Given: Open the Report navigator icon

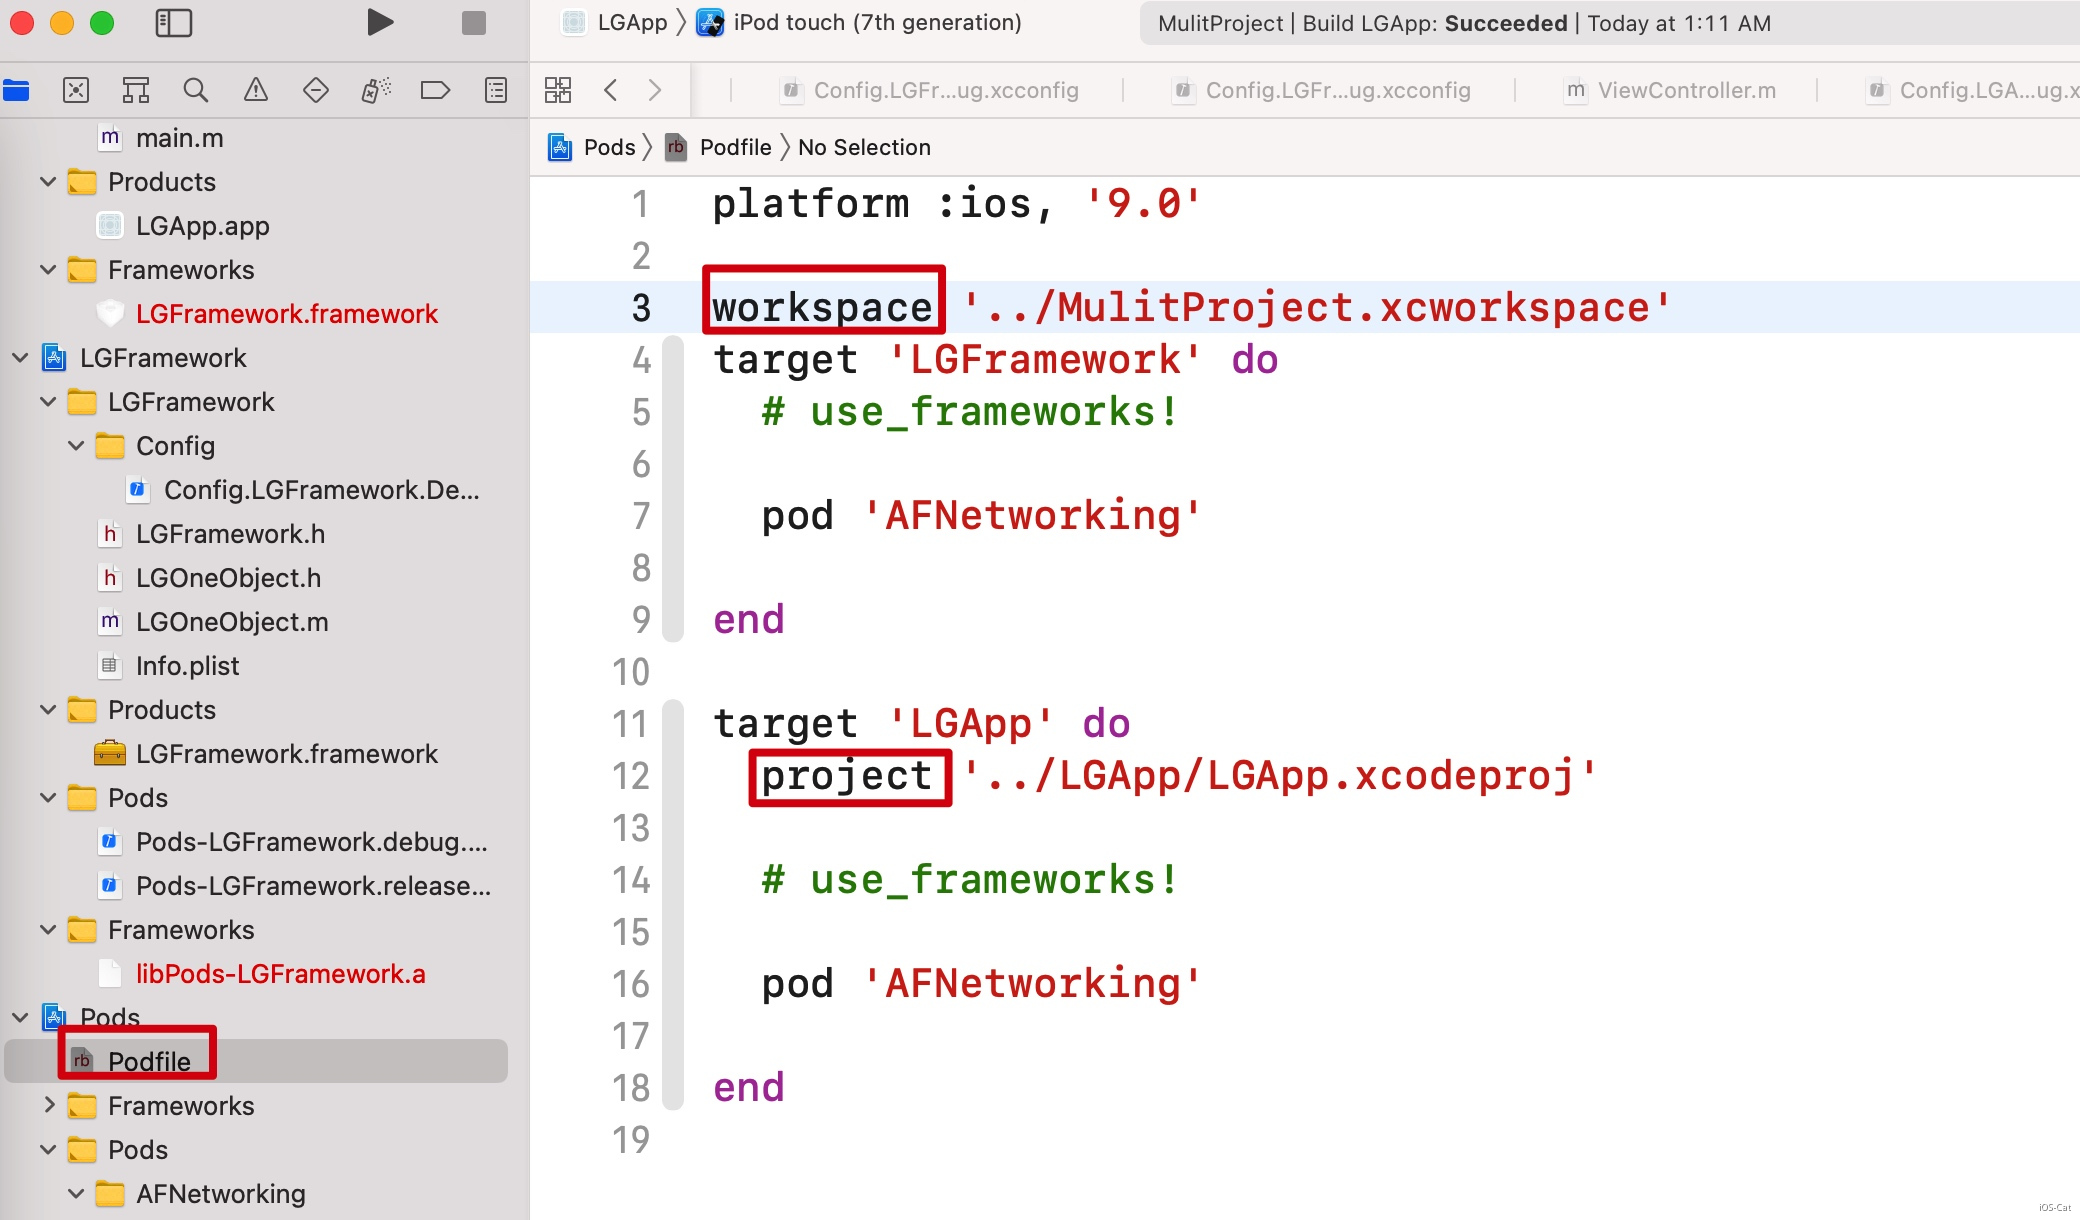Looking at the screenshot, I should click(496, 90).
